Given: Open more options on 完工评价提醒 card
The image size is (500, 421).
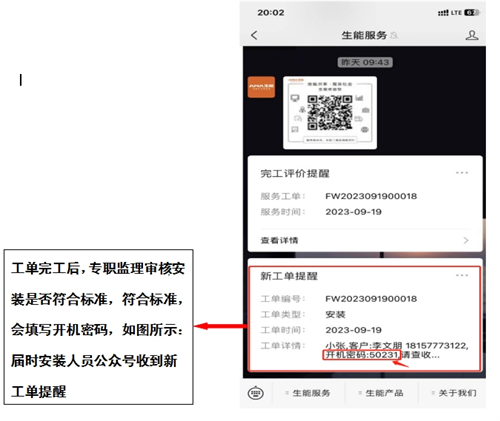Looking at the screenshot, I should point(462,173).
